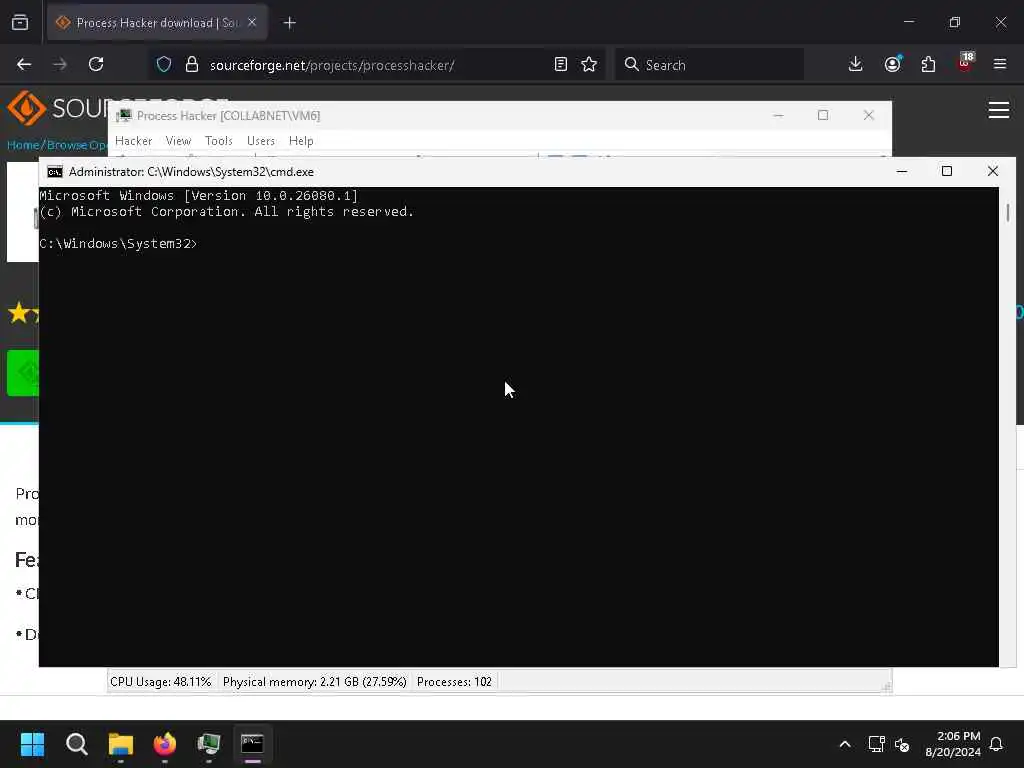Open Firefox application hamburger menu
This screenshot has width=1024, height=768.
1000,65
